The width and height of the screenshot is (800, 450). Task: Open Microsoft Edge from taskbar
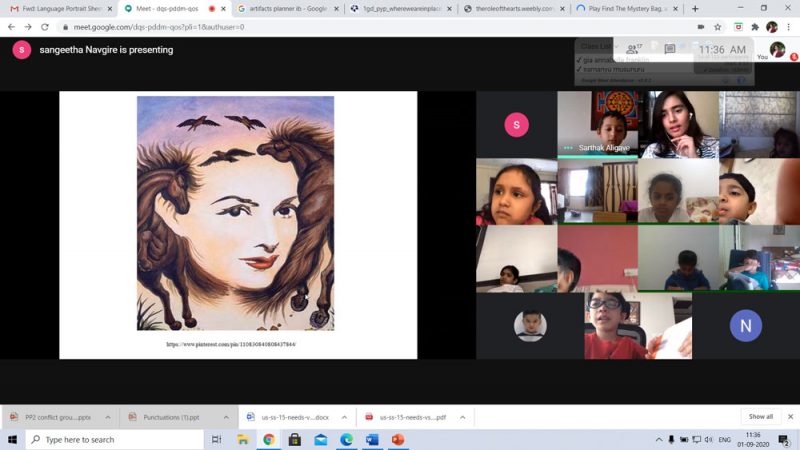point(346,439)
